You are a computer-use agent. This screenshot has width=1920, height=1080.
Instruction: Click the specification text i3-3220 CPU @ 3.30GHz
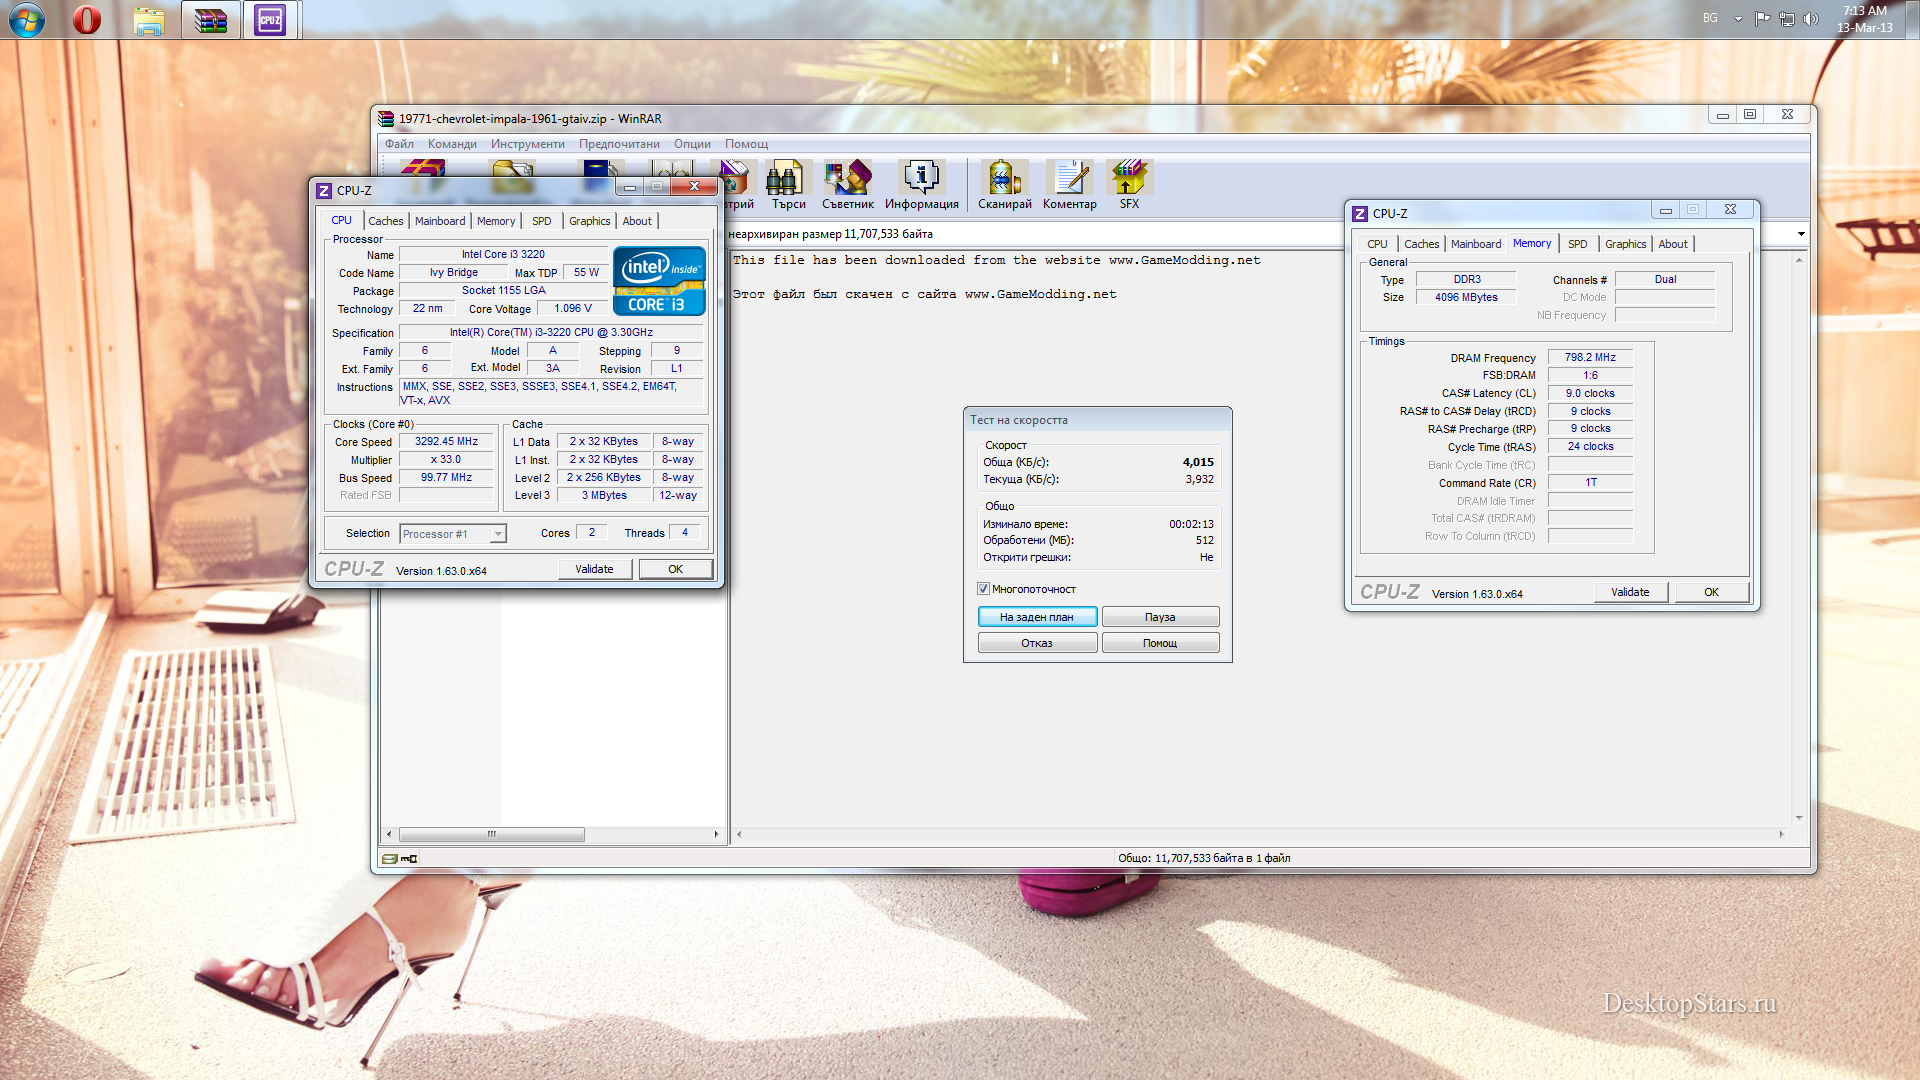(x=551, y=332)
